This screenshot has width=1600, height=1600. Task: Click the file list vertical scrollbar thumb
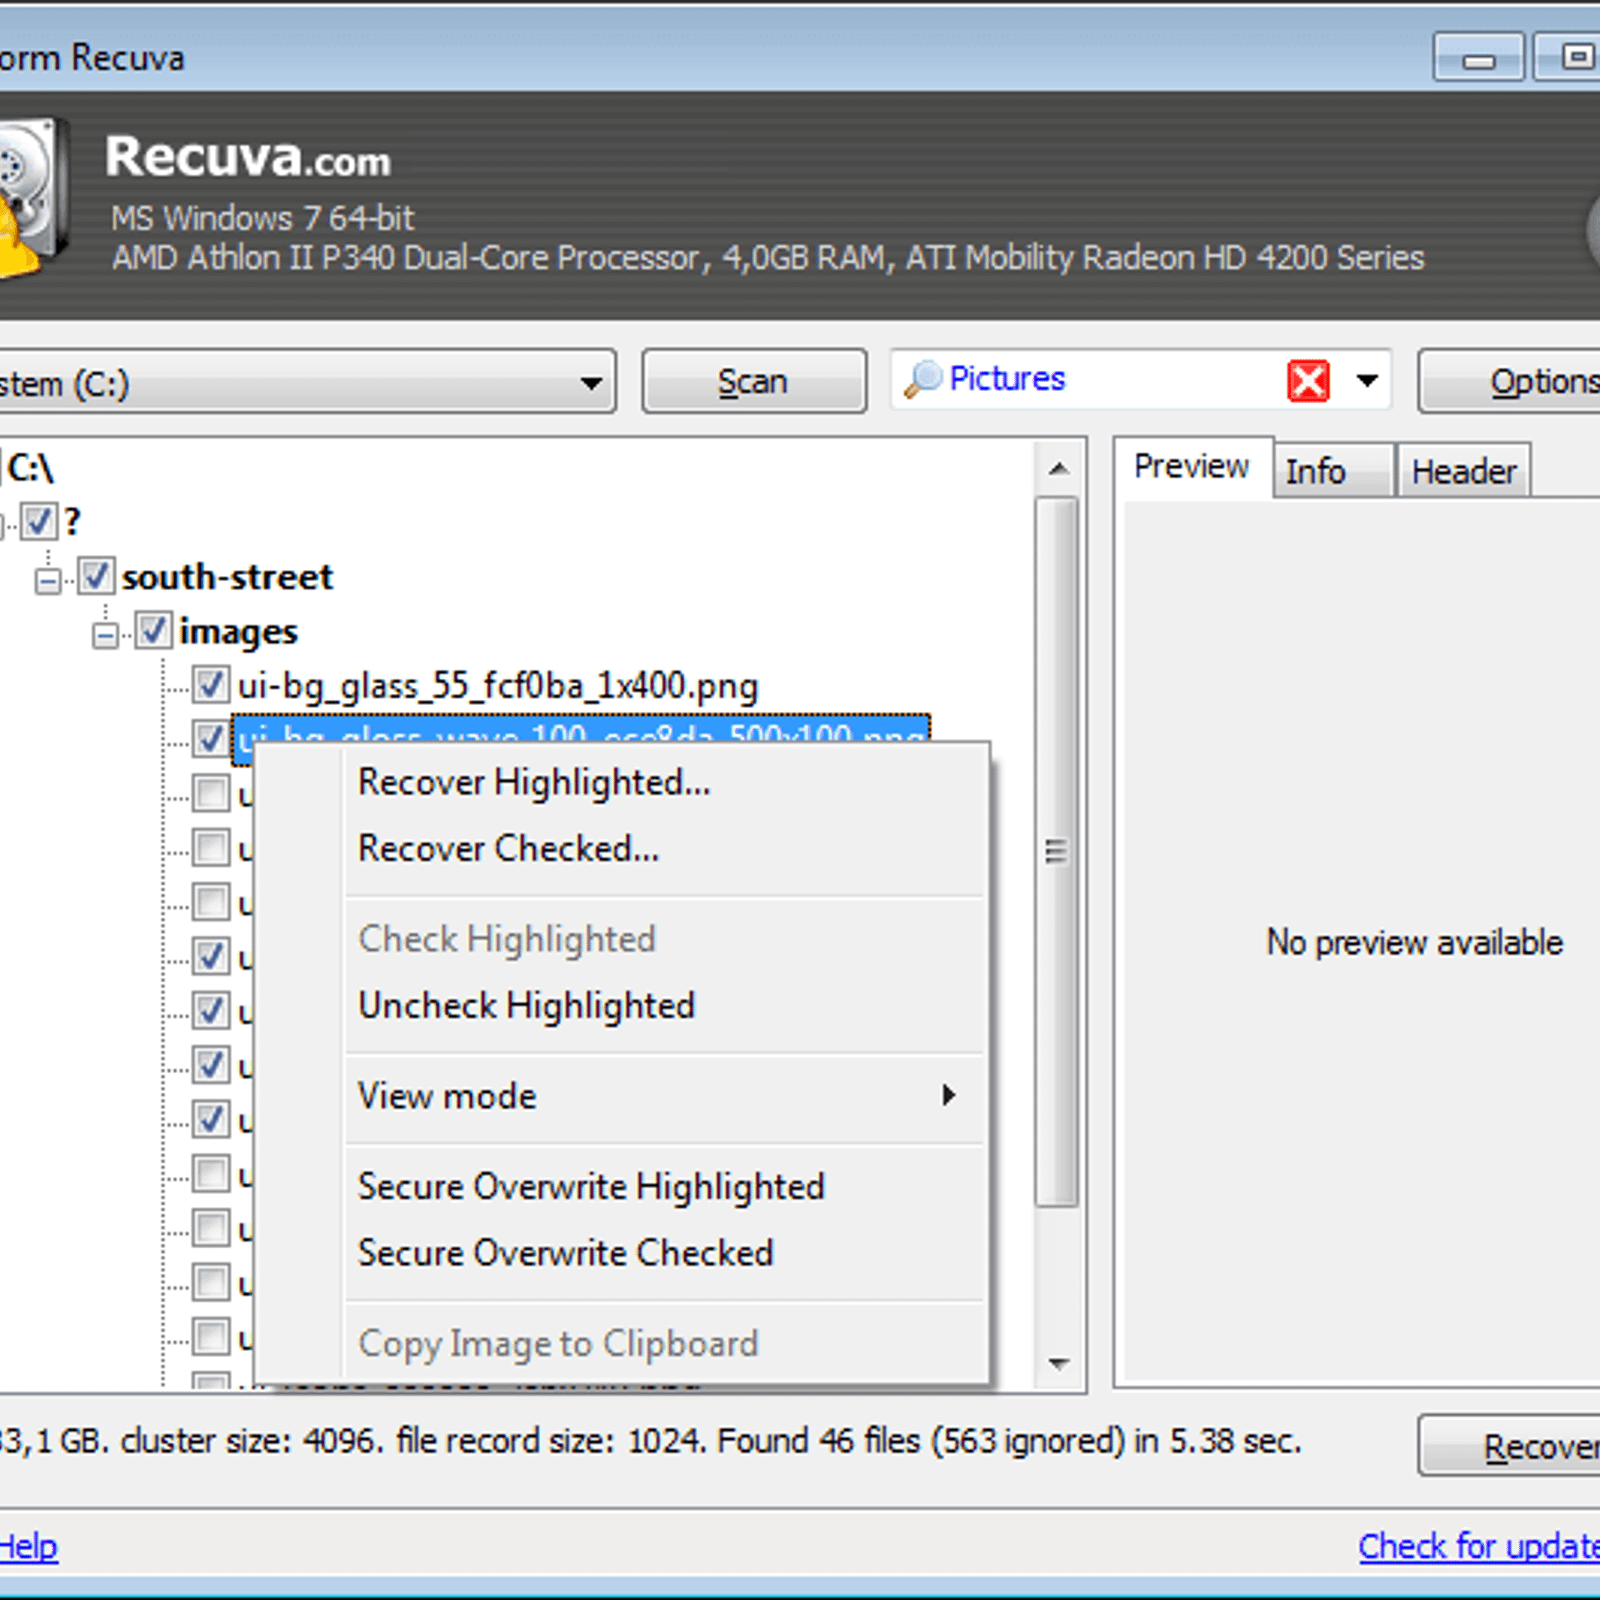[x=1057, y=852]
